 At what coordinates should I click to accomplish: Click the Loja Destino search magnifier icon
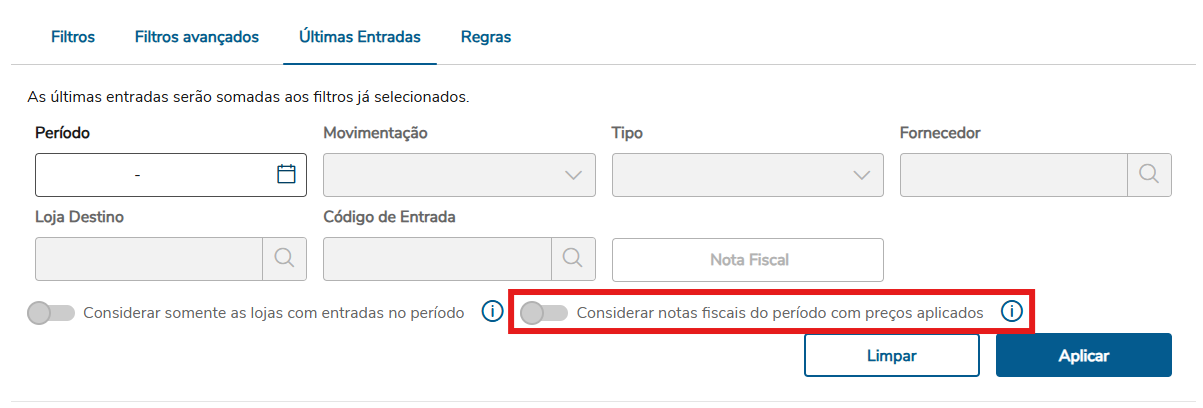click(x=285, y=258)
